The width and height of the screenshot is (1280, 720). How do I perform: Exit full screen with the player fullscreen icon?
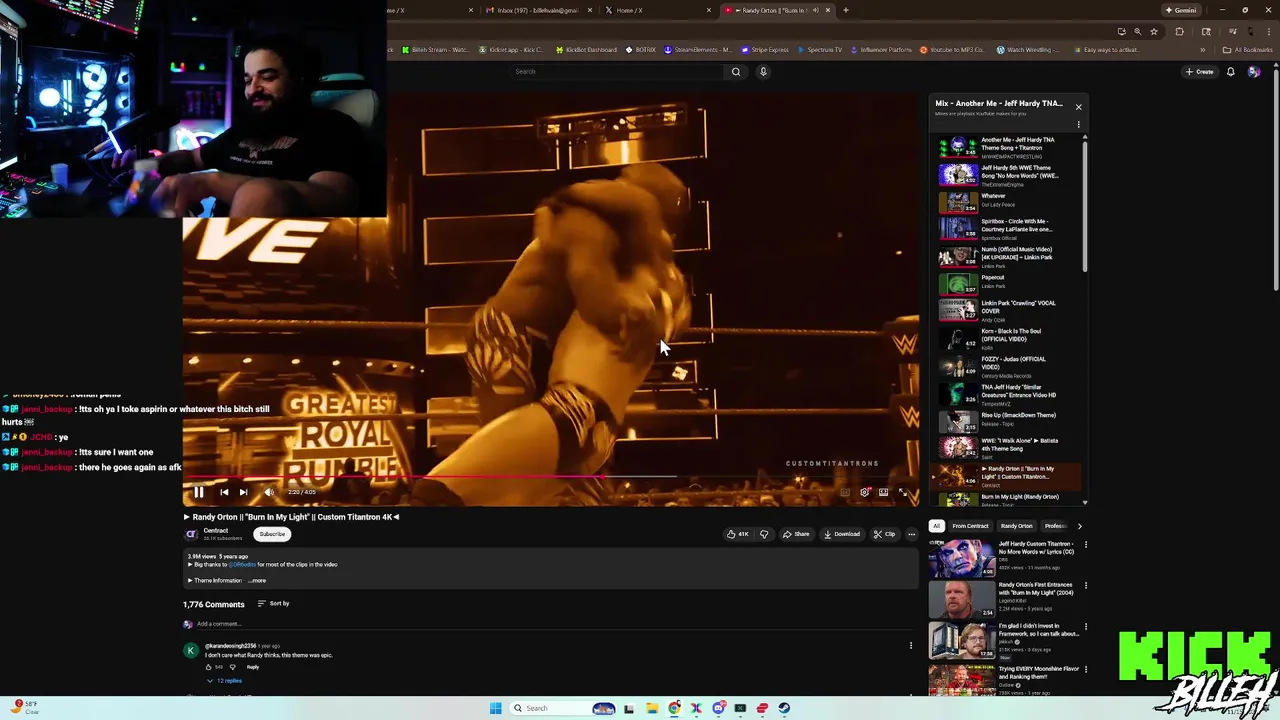(x=903, y=492)
